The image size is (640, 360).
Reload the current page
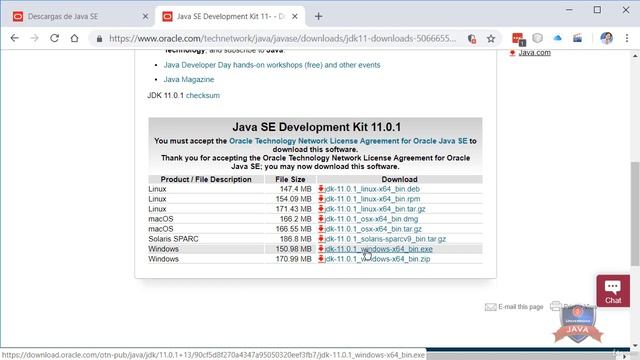pyautogui.click(x=54, y=38)
